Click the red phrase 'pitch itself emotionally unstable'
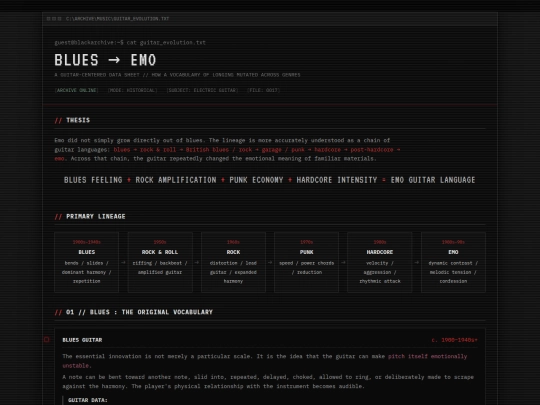540x405 pixels. click(427, 356)
